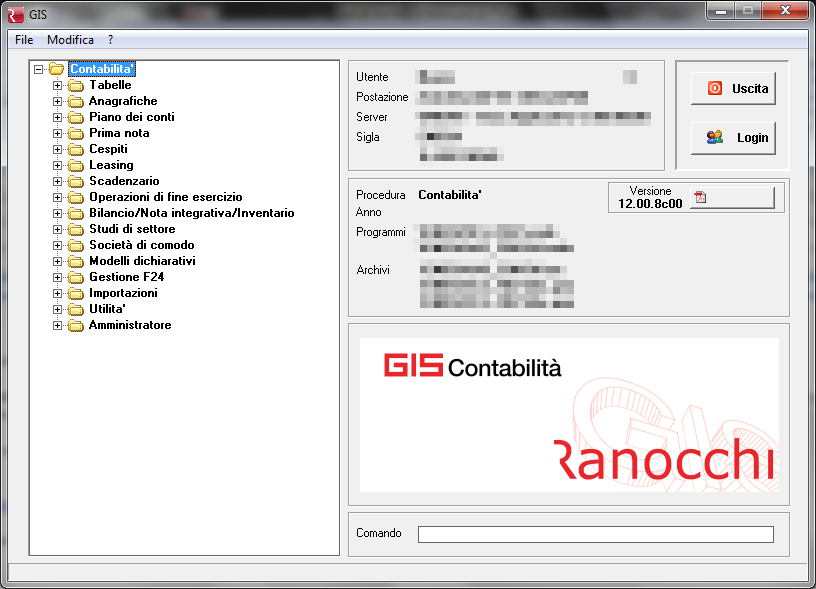Open the File menu
Viewport: 816px width, 589px height.
[24, 40]
